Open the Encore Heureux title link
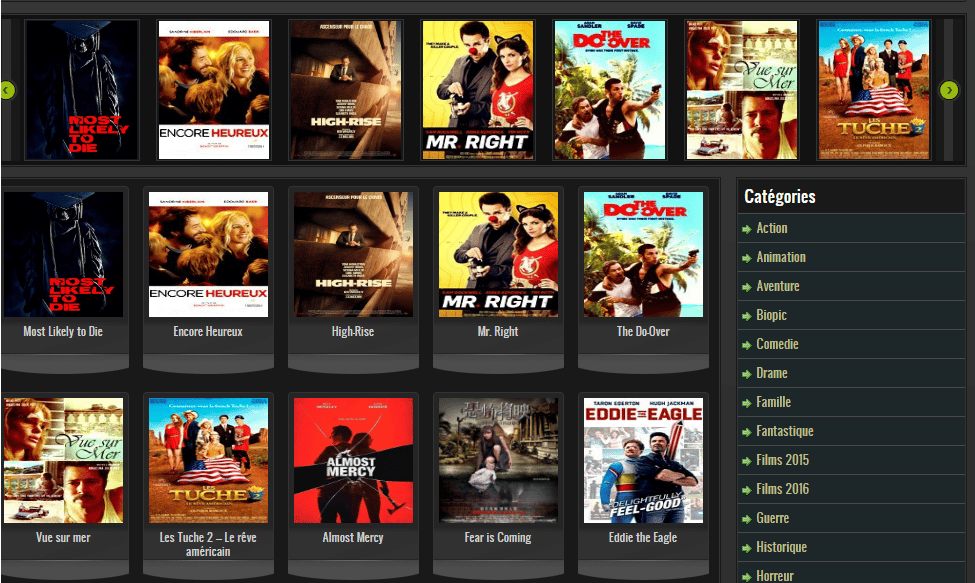 [208, 332]
